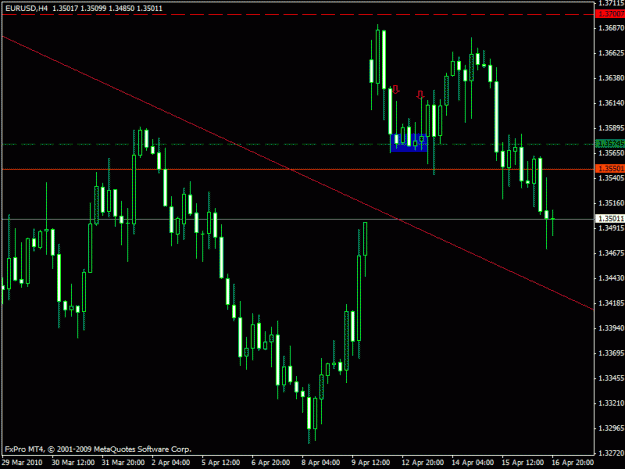Click the 5 Apr 12:00 time label

[221, 463]
